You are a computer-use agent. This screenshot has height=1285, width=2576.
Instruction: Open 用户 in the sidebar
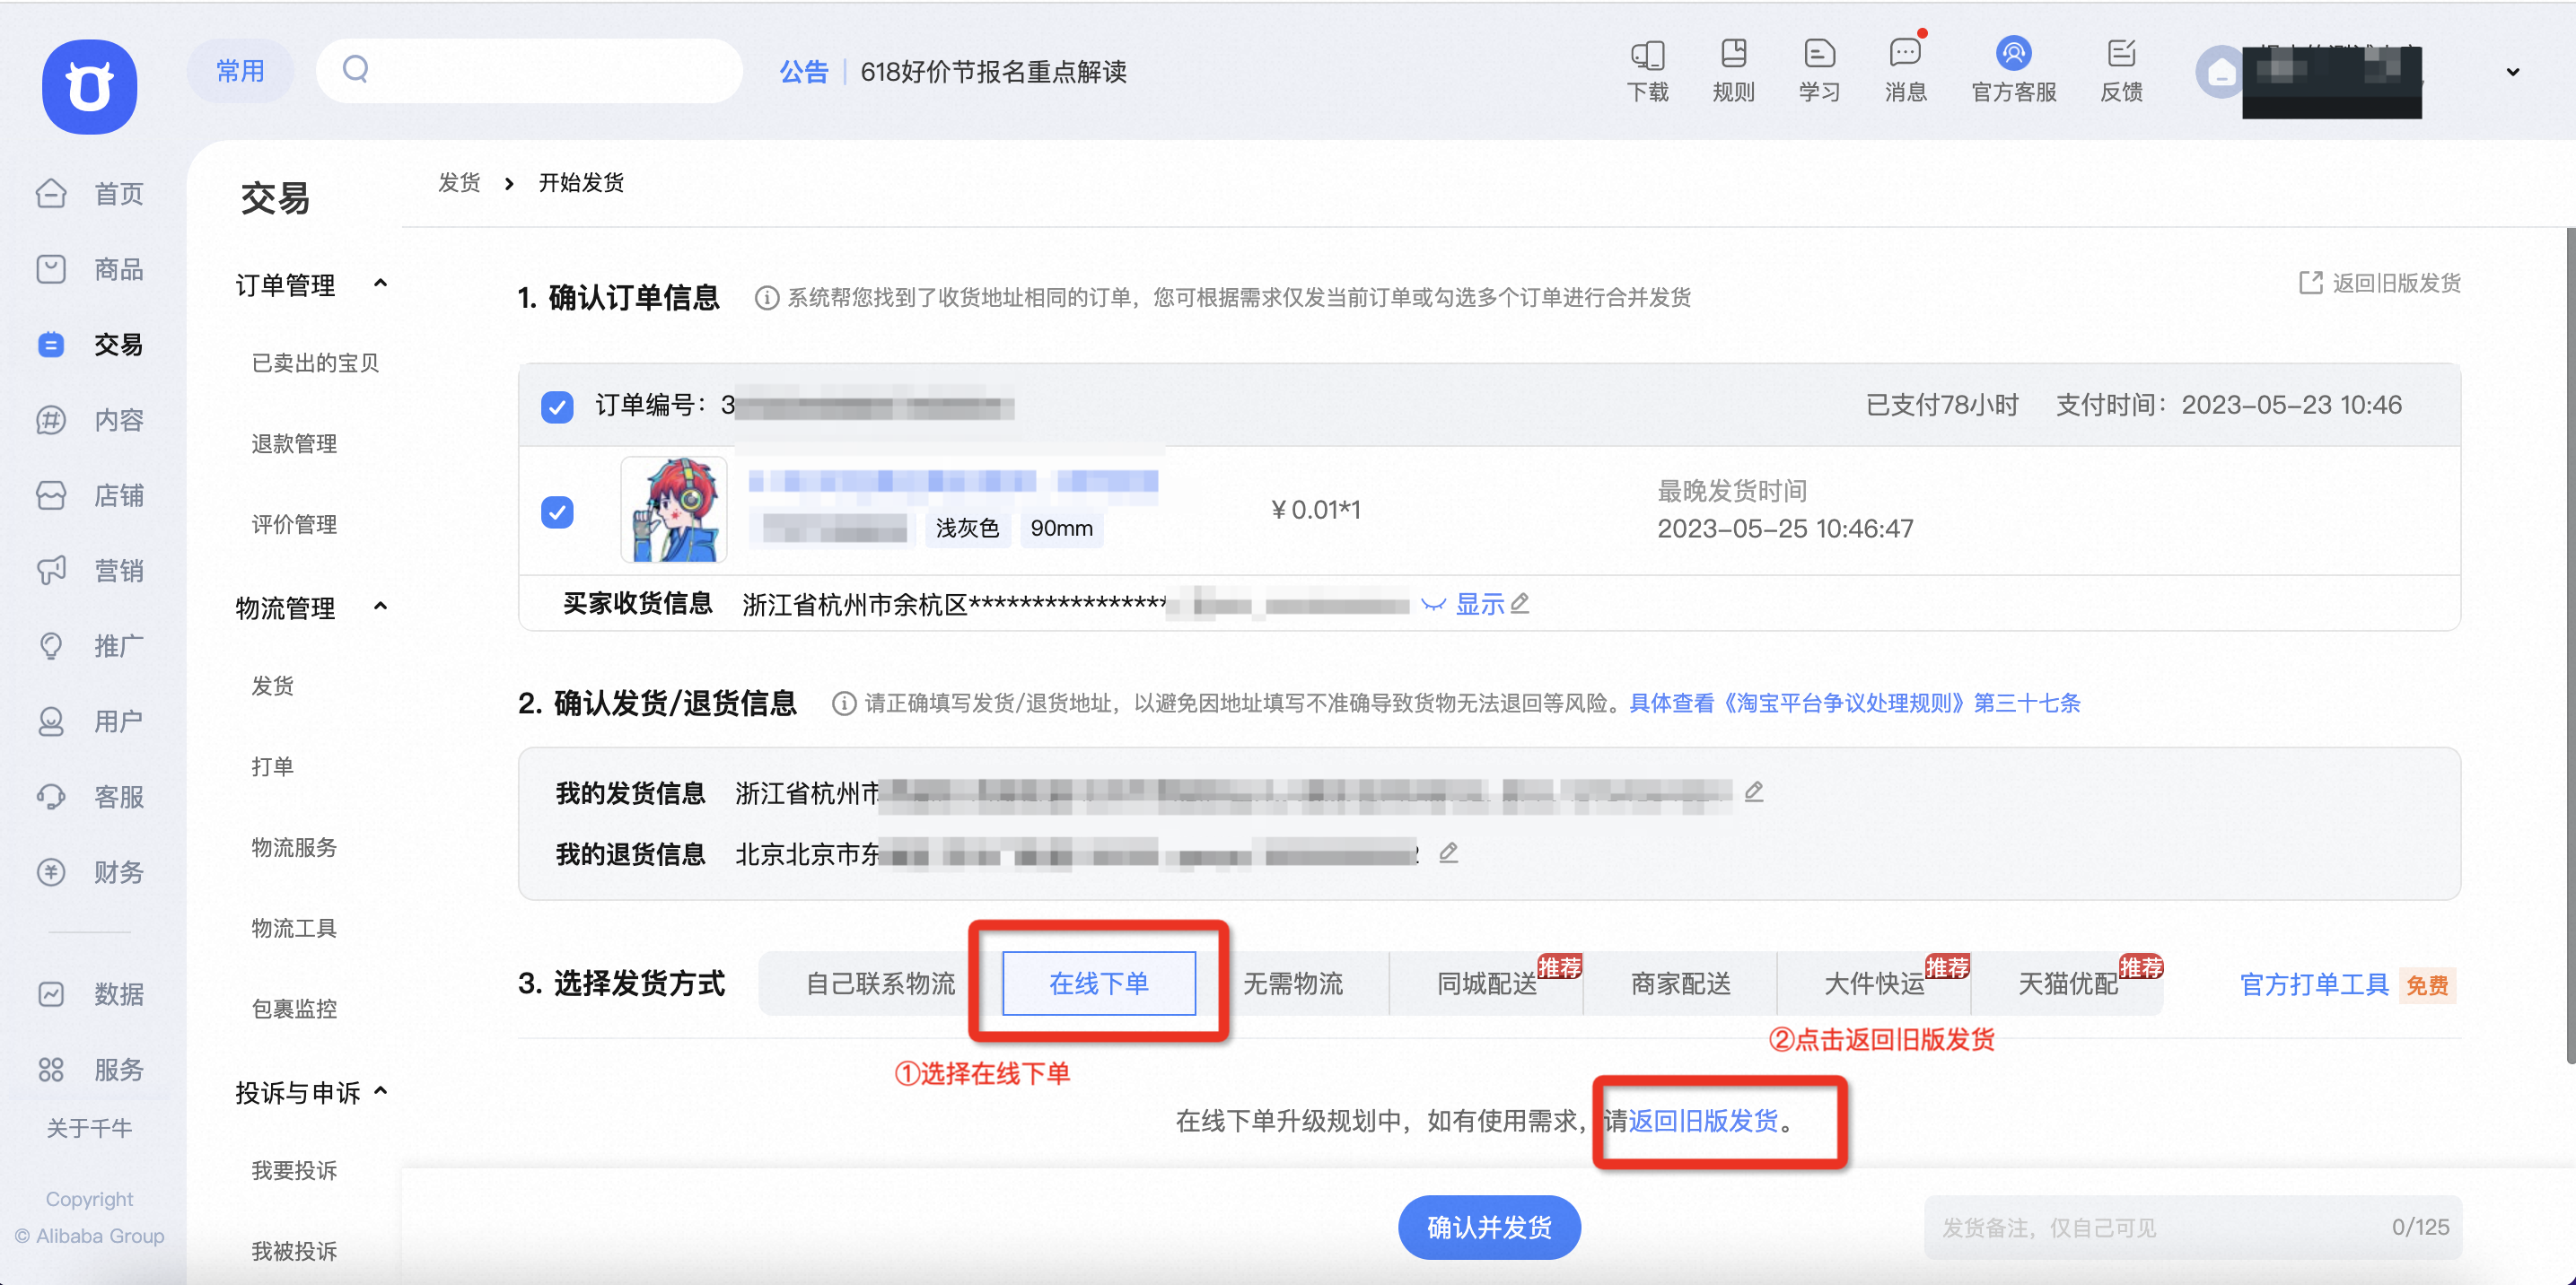click(92, 721)
